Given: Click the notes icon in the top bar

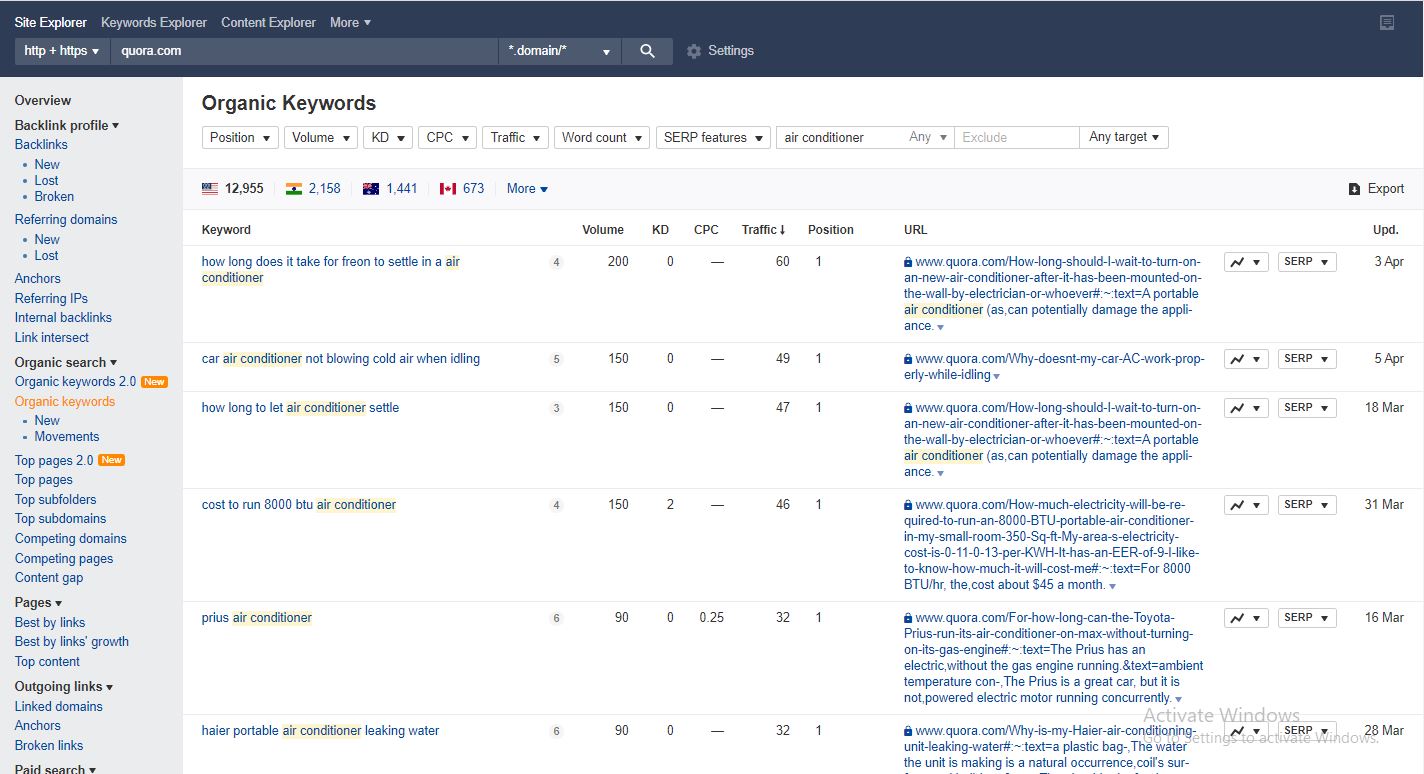Looking at the screenshot, I should click(x=1387, y=22).
